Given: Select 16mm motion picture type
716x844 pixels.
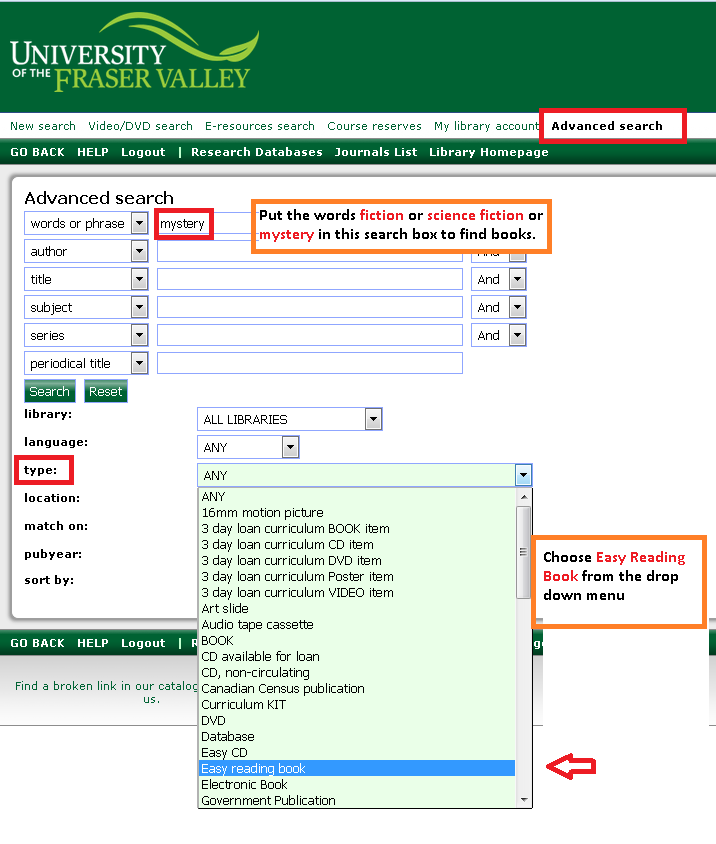Looking at the screenshot, I should pos(357,512).
